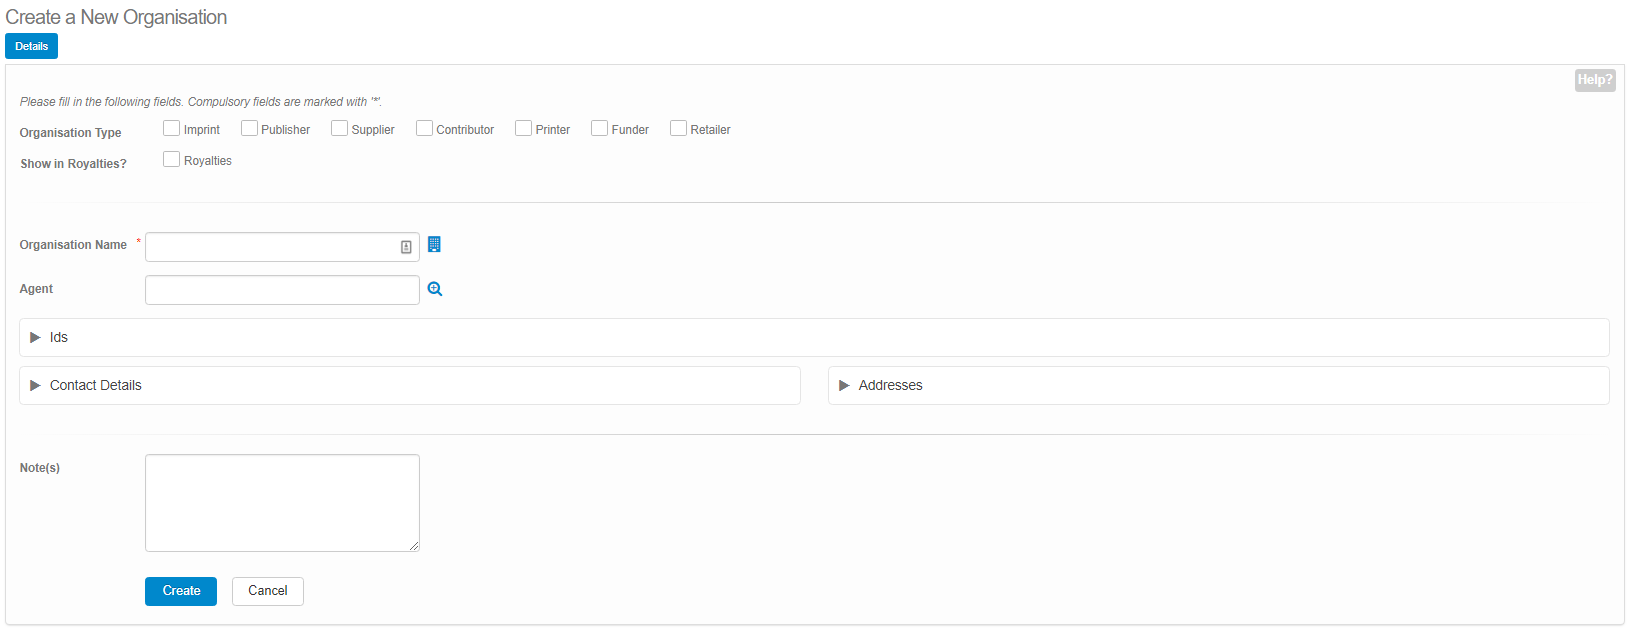Click inside the Note(s) text area
This screenshot has height=643, width=1635.
point(281,502)
